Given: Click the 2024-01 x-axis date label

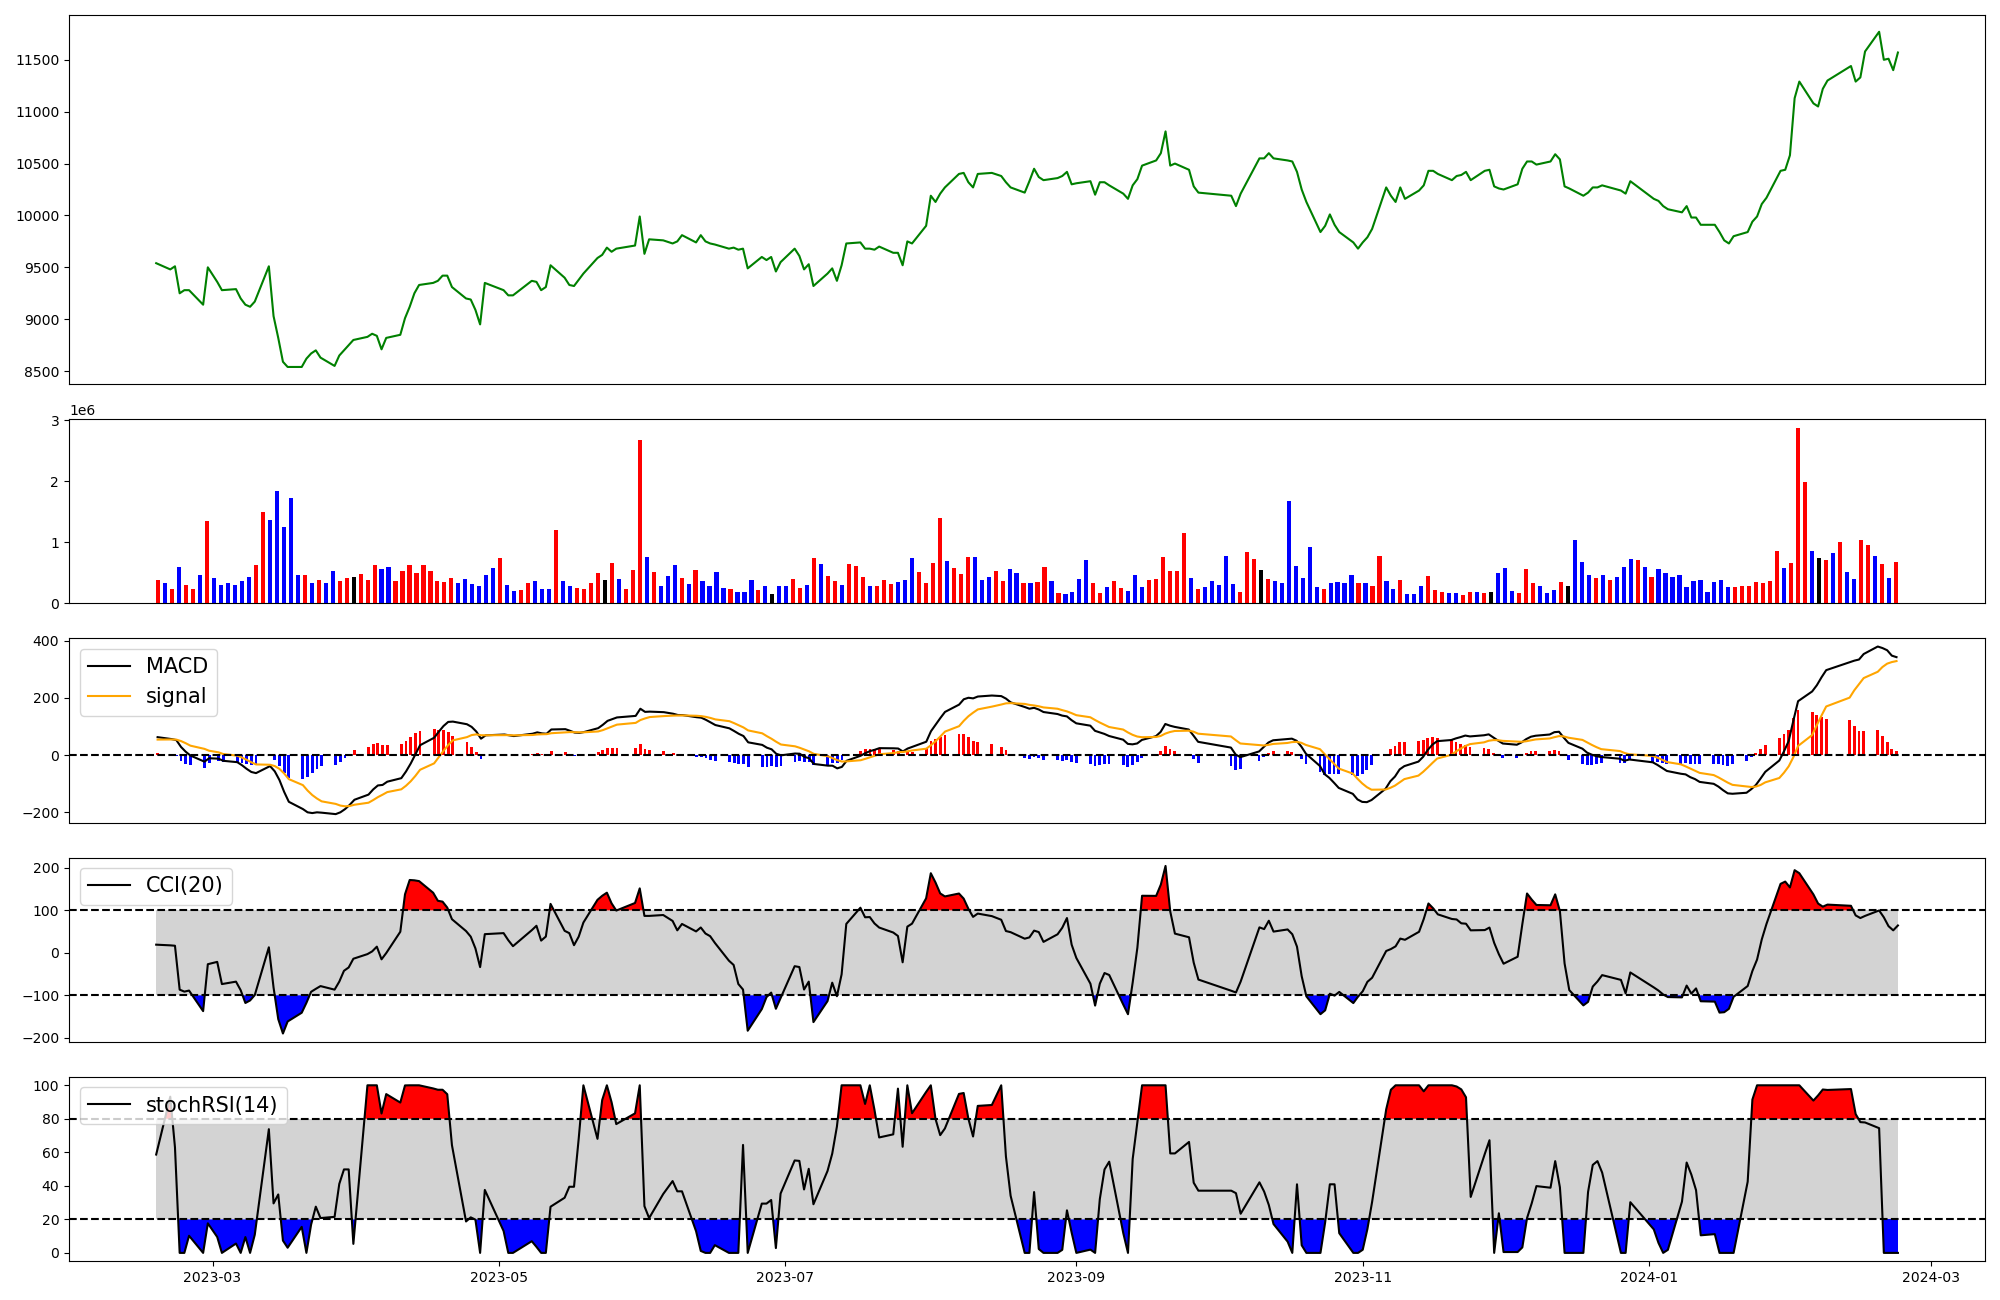Looking at the screenshot, I should pos(1649,1277).
